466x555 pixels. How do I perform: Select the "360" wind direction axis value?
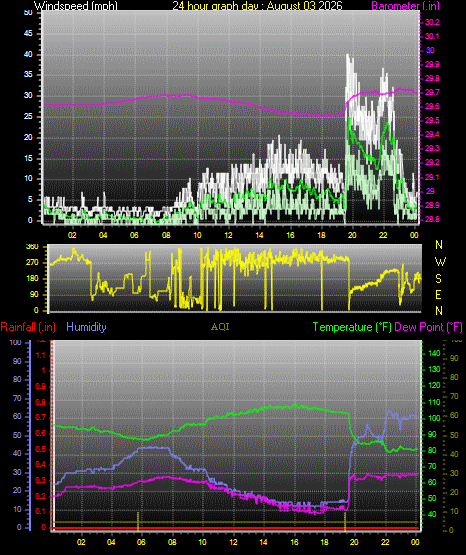[x=32, y=247]
